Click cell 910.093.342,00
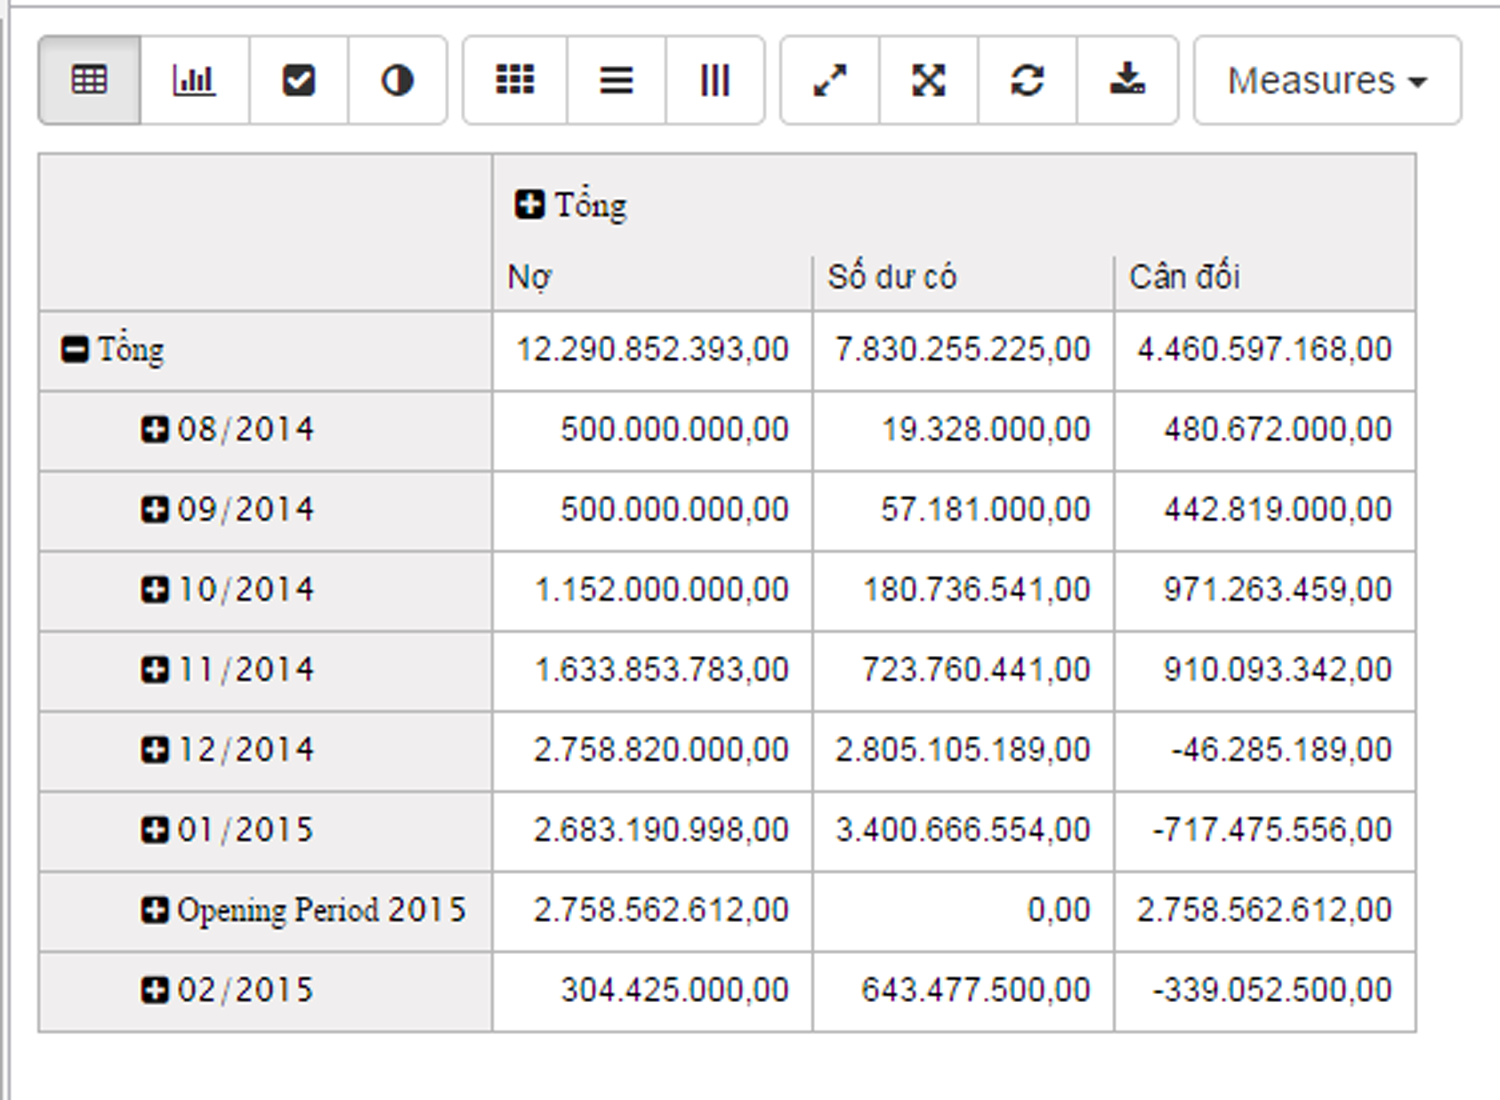 [1278, 669]
